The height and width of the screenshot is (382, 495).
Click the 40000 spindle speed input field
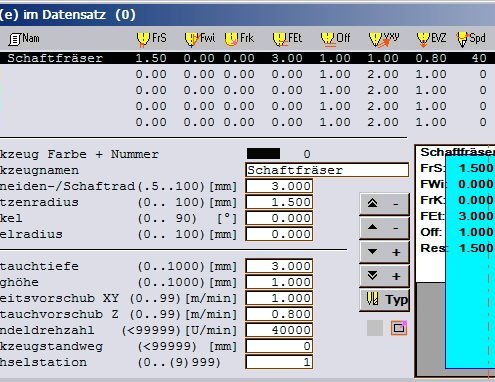pyautogui.click(x=279, y=330)
